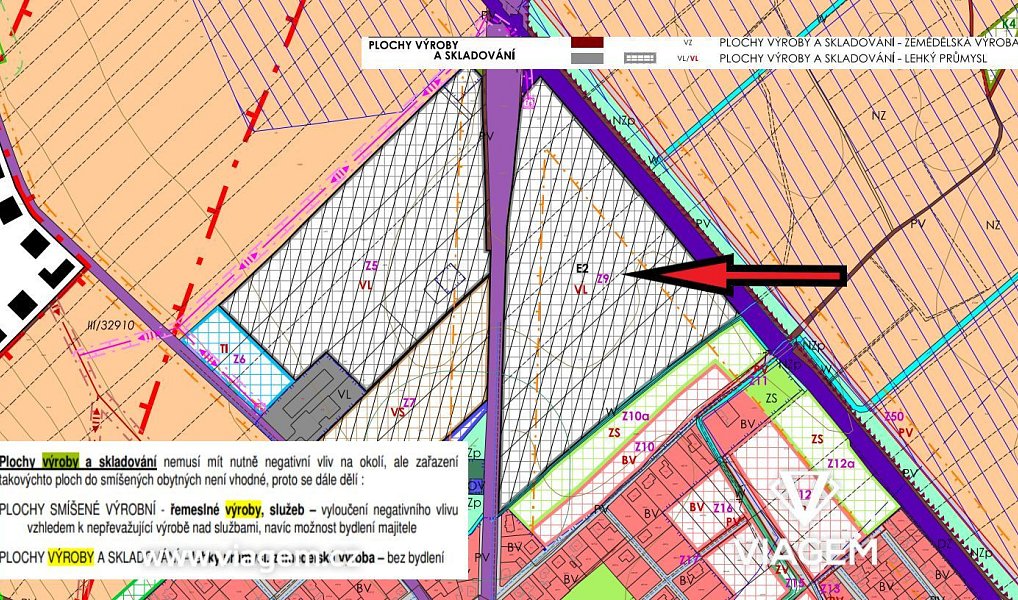Click the hatched grid legend swatch
1018x600 pixels.
[x=640, y=58]
